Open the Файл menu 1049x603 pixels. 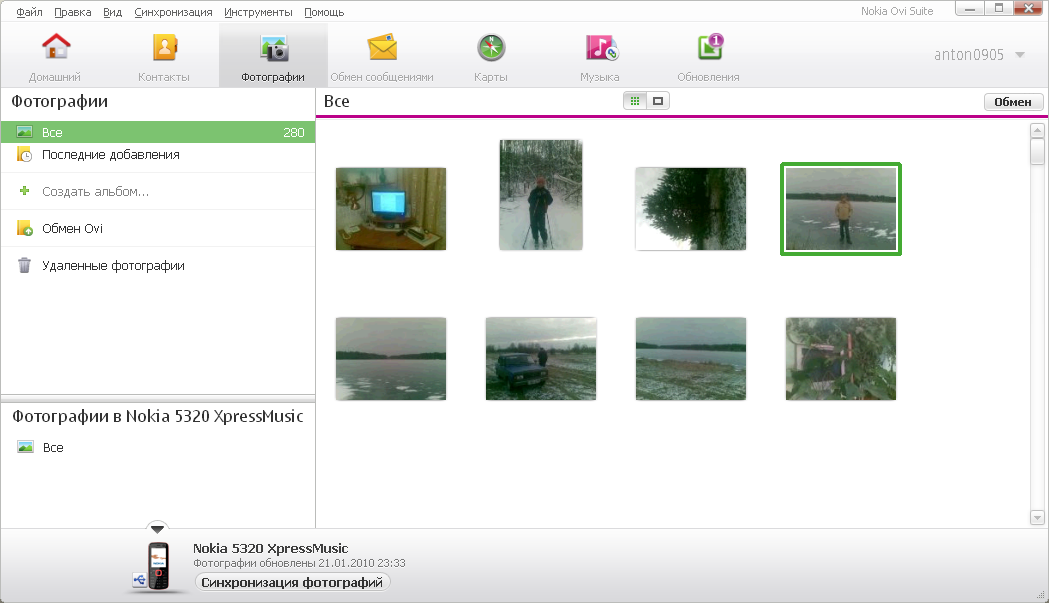[29, 12]
